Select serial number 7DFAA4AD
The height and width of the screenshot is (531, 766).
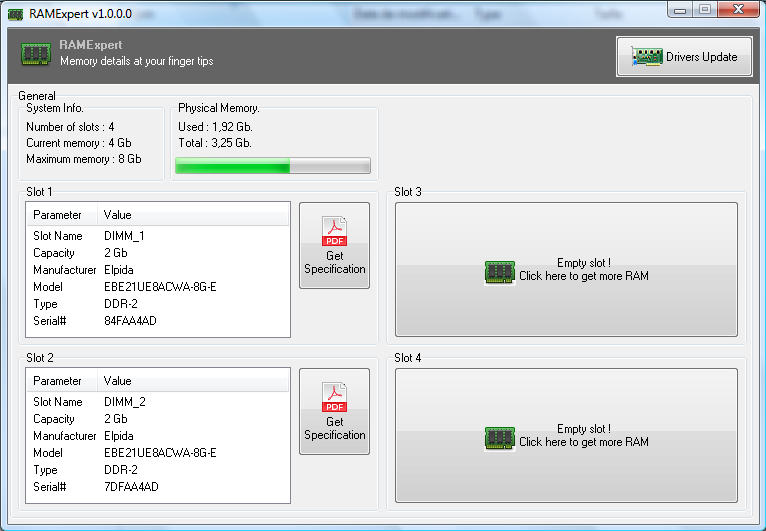131,487
